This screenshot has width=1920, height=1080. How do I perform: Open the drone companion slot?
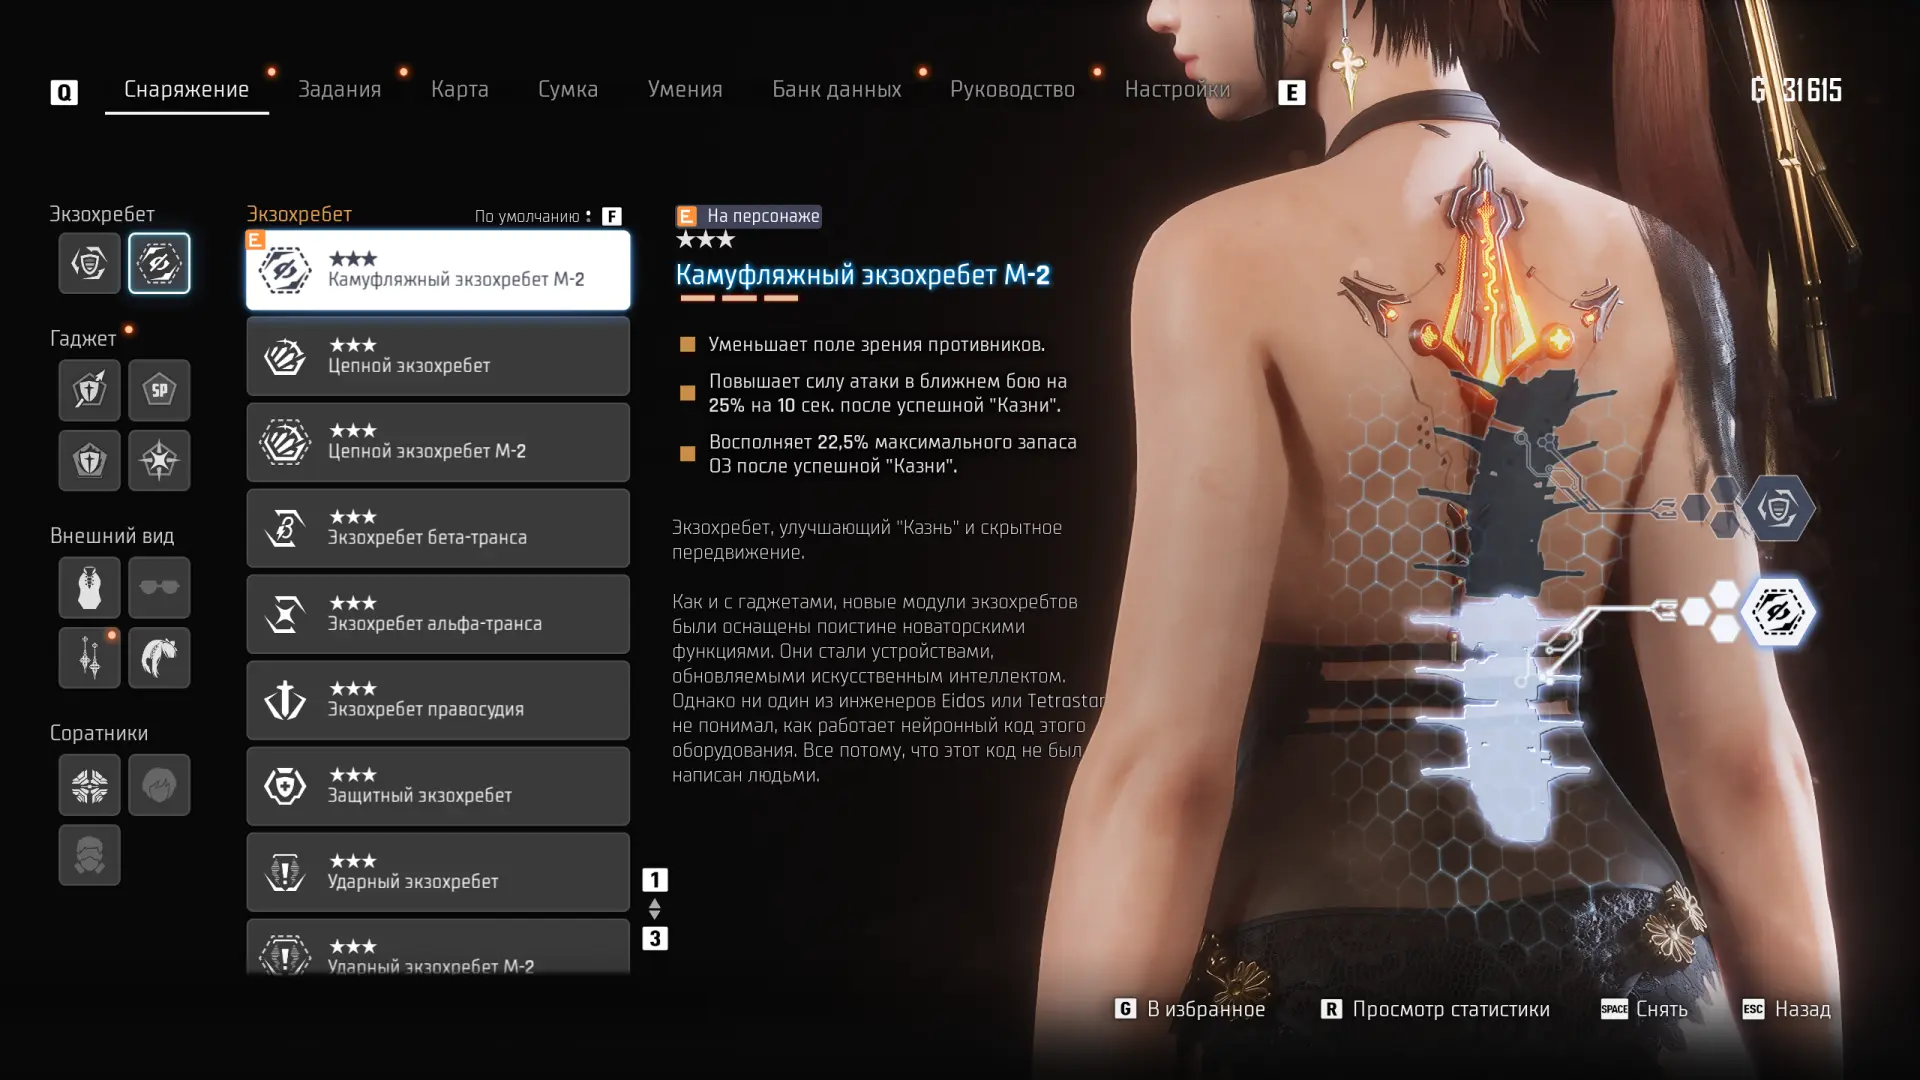pyautogui.click(x=89, y=784)
